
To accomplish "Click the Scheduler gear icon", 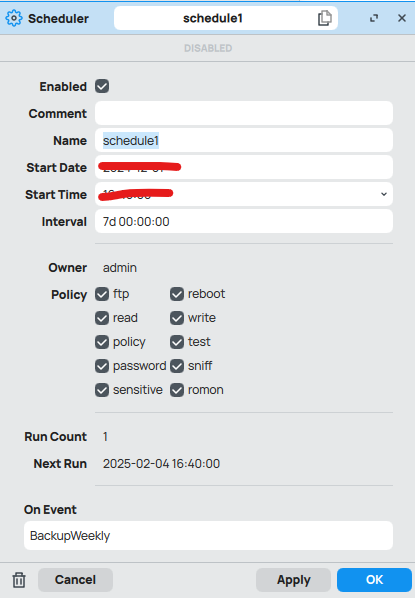I will pyautogui.click(x=14, y=18).
